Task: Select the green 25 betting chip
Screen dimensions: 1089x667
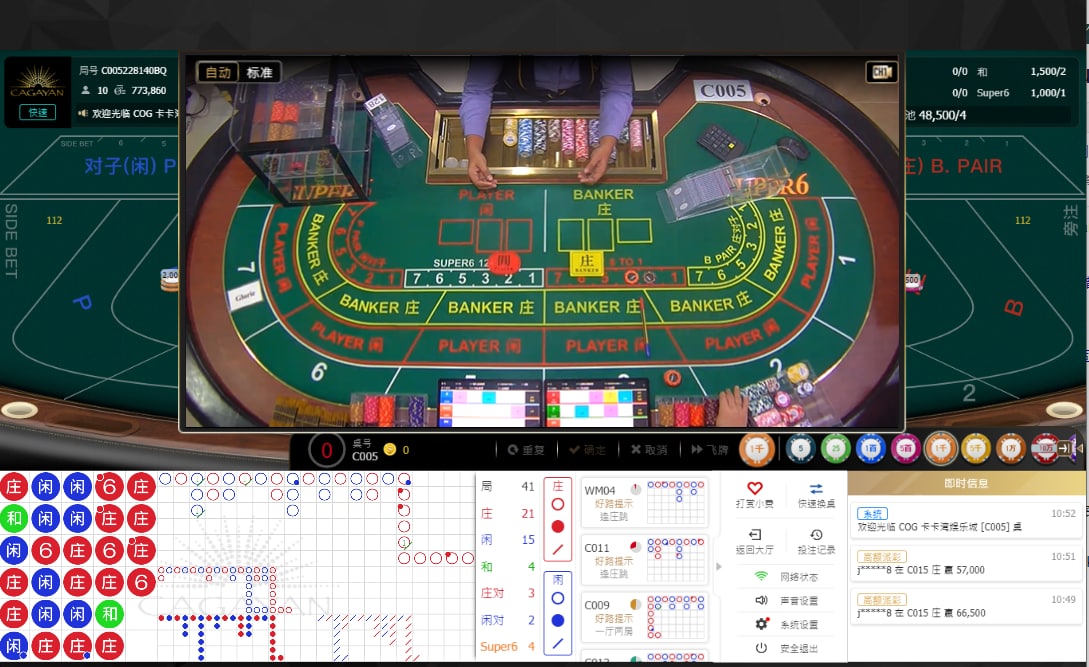Action: [x=836, y=450]
